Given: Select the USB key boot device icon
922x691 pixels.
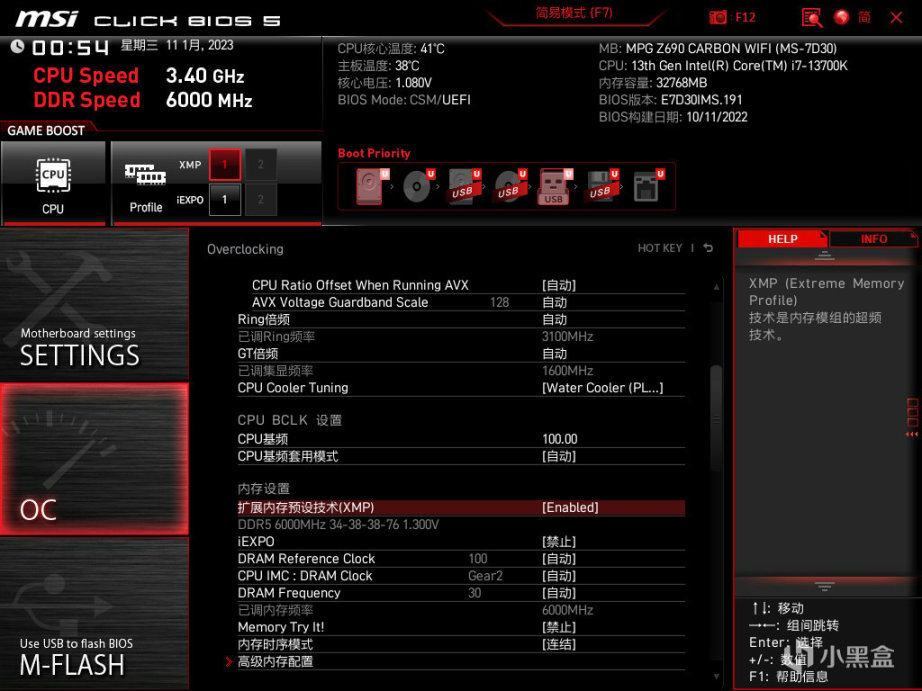Looking at the screenshot, I should click(555, 186).
